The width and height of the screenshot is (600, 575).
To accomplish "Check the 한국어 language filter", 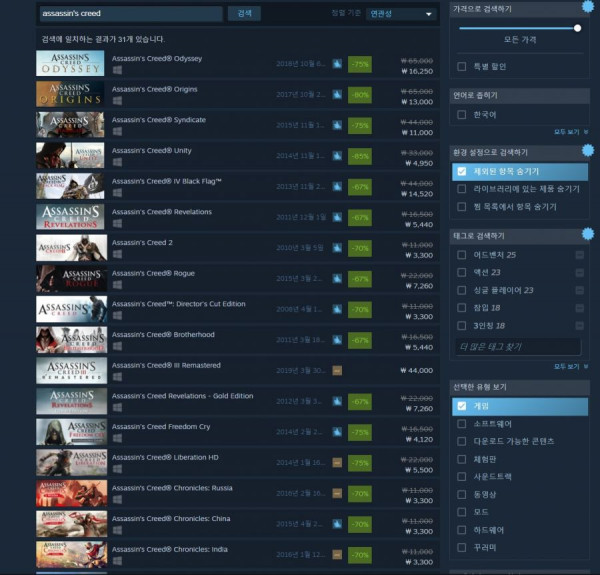I will pyautogui.click(x=462, y=114).
